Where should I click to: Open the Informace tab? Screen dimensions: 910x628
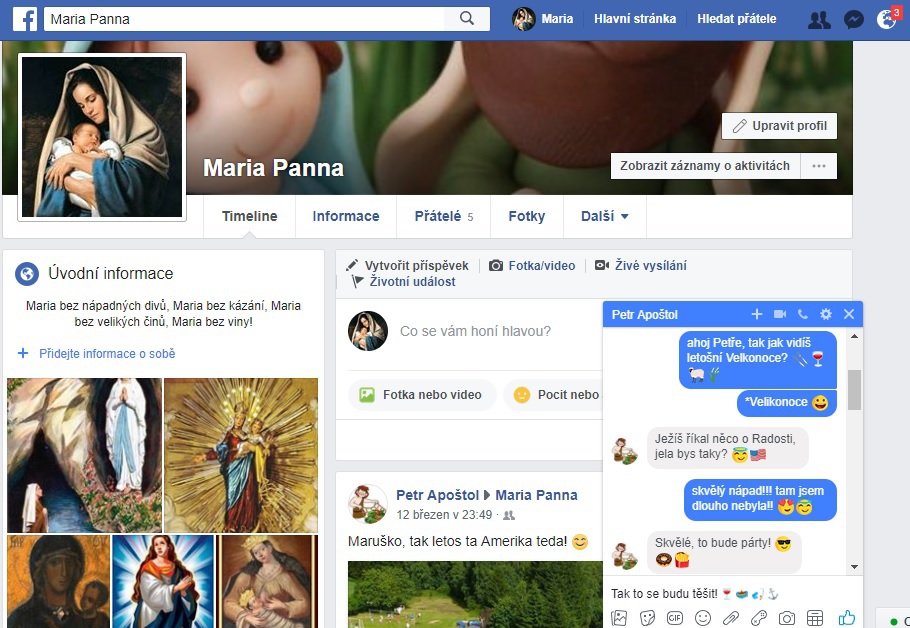[x=346, y=216]
